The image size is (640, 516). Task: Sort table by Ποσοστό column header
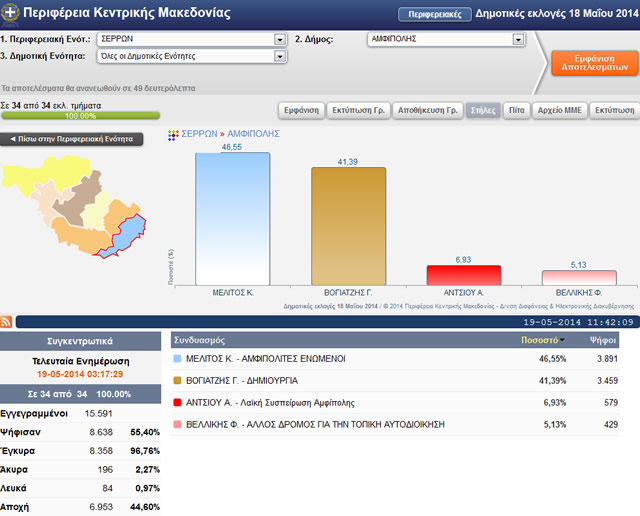click(x=540, y=340)
